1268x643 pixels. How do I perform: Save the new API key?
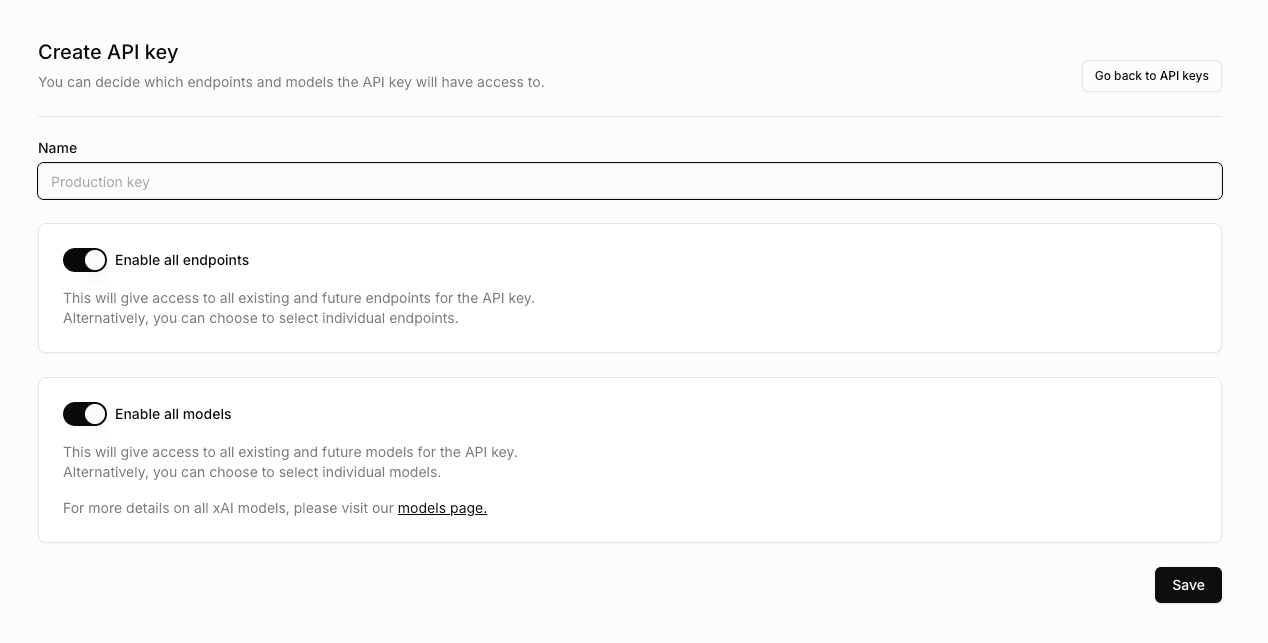point(1188,585)
